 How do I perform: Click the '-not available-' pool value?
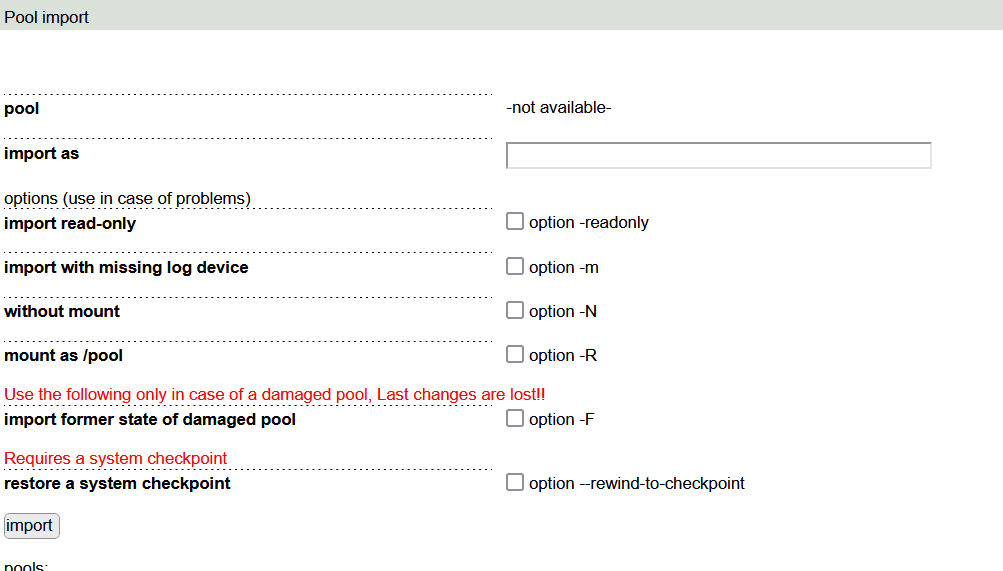pos(559,108)
